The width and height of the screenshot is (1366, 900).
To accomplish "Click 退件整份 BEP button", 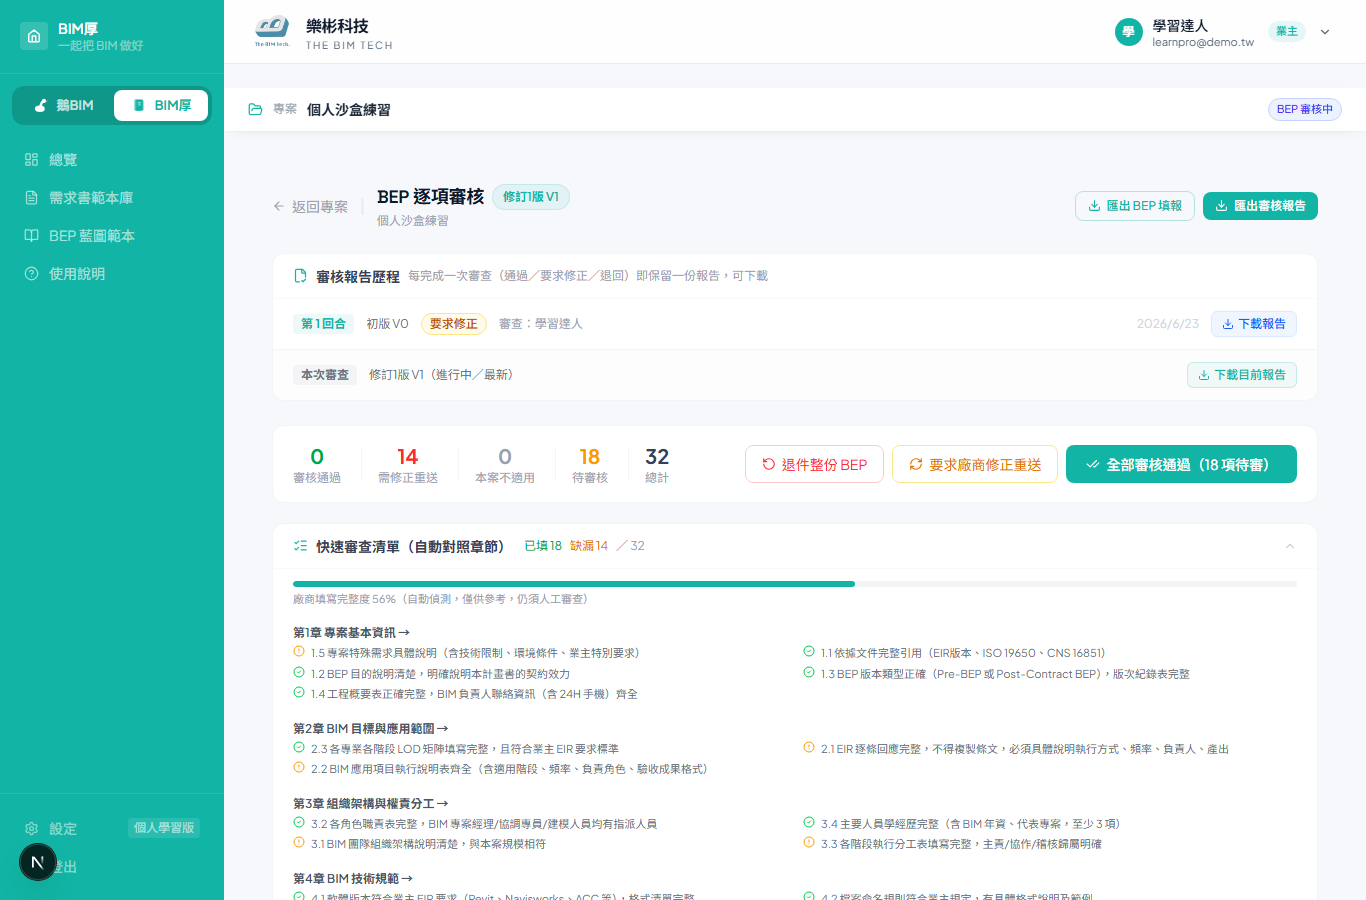I will (x=814, y=464).
